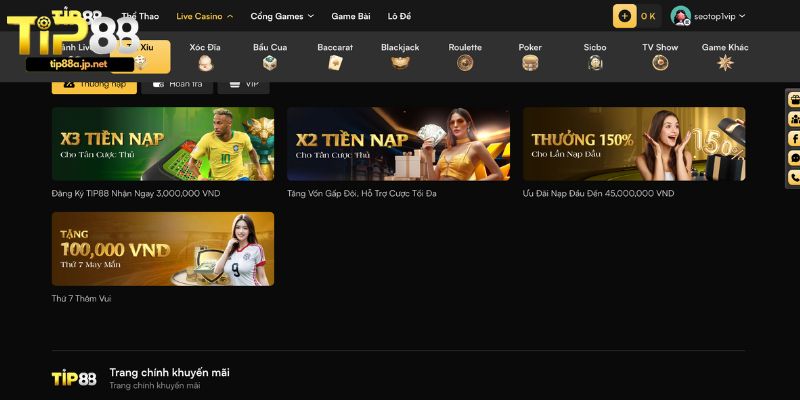
Task: Open the Sicbo icon
Action: (x=595, y=63)
